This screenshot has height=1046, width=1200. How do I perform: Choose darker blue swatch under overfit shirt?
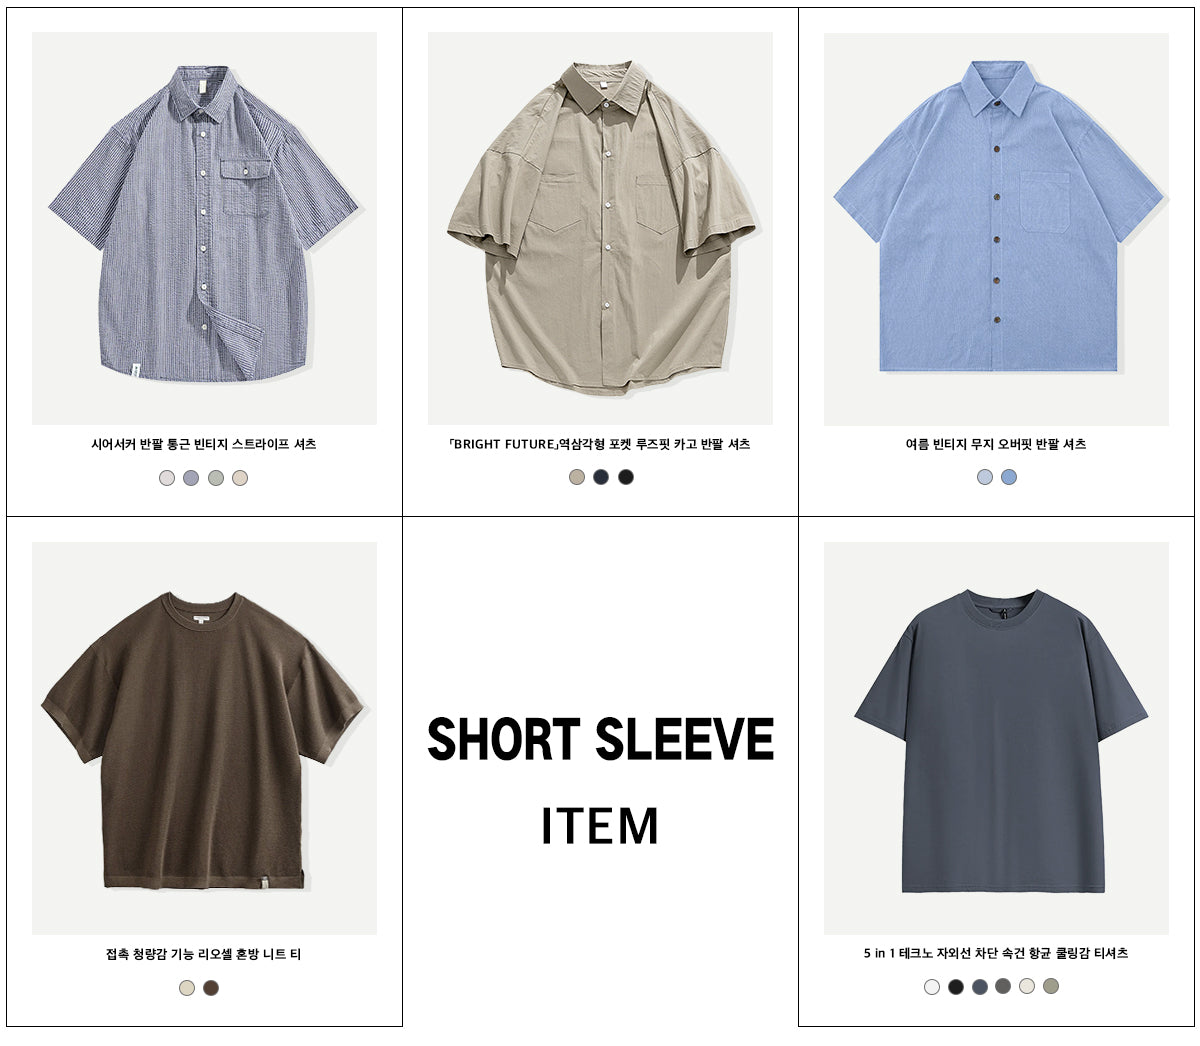[1009, 477]
